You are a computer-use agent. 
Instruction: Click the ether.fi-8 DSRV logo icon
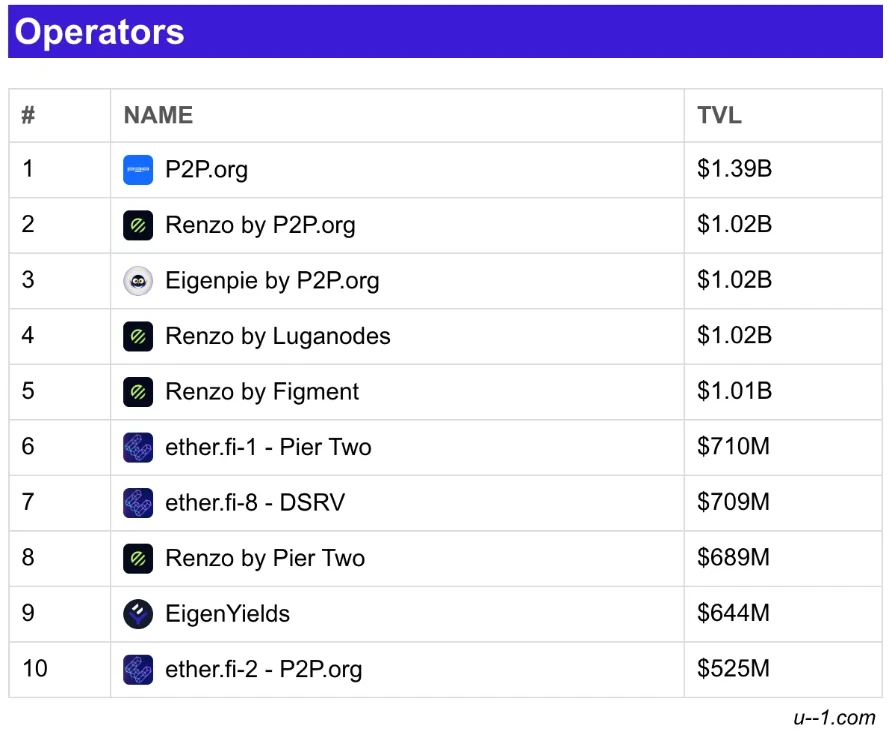click(138, 503)
